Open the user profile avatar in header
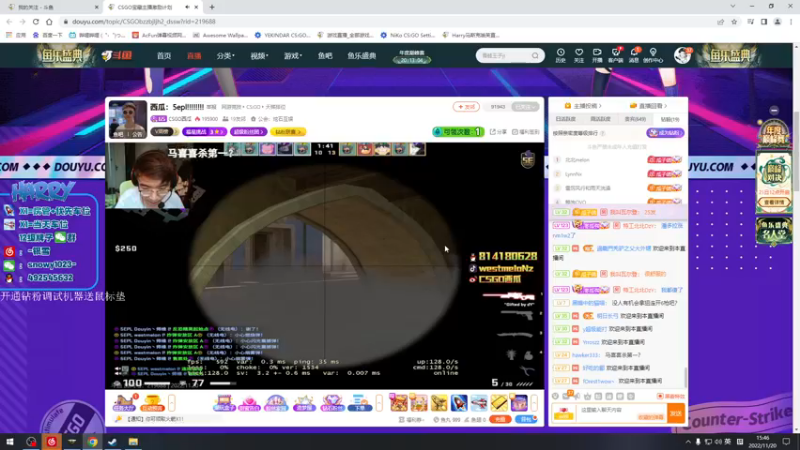Image resolution: width=800 pixels, height=450 pixels. coord(682,55)
